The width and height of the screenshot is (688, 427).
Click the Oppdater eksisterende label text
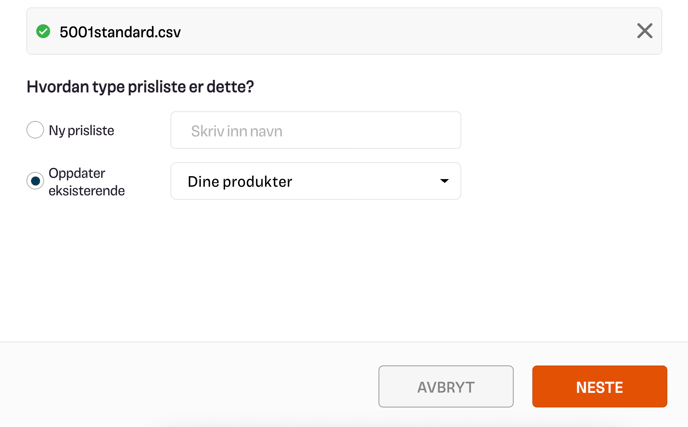coord(86,182)
